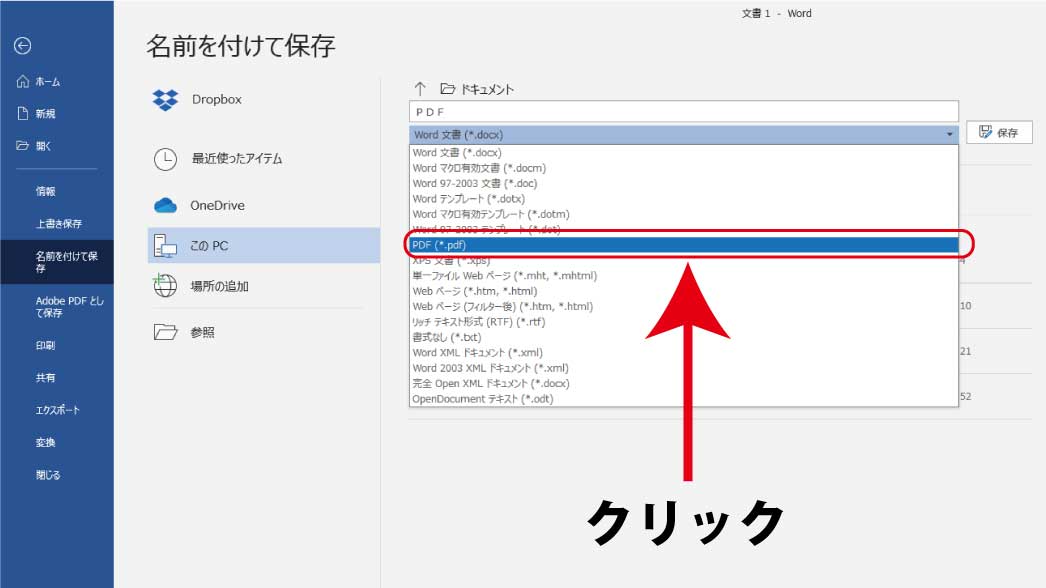Viewport: 1046px width, 588px height.
Task: Choose Adobe PDF として保存
Action: pyautogui.click(x=69, y=306)
